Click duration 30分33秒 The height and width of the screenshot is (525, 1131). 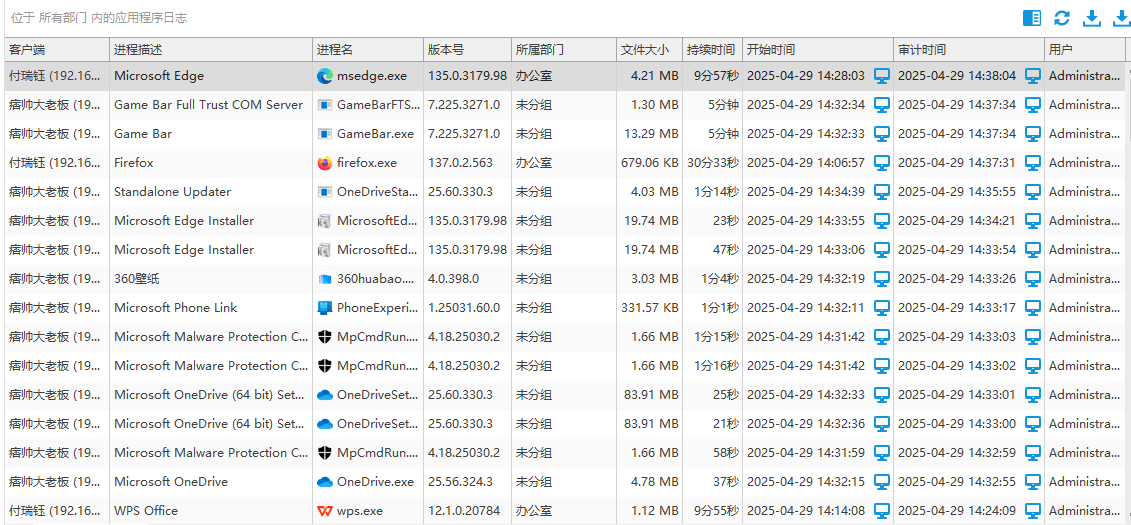tap(713, 163)
